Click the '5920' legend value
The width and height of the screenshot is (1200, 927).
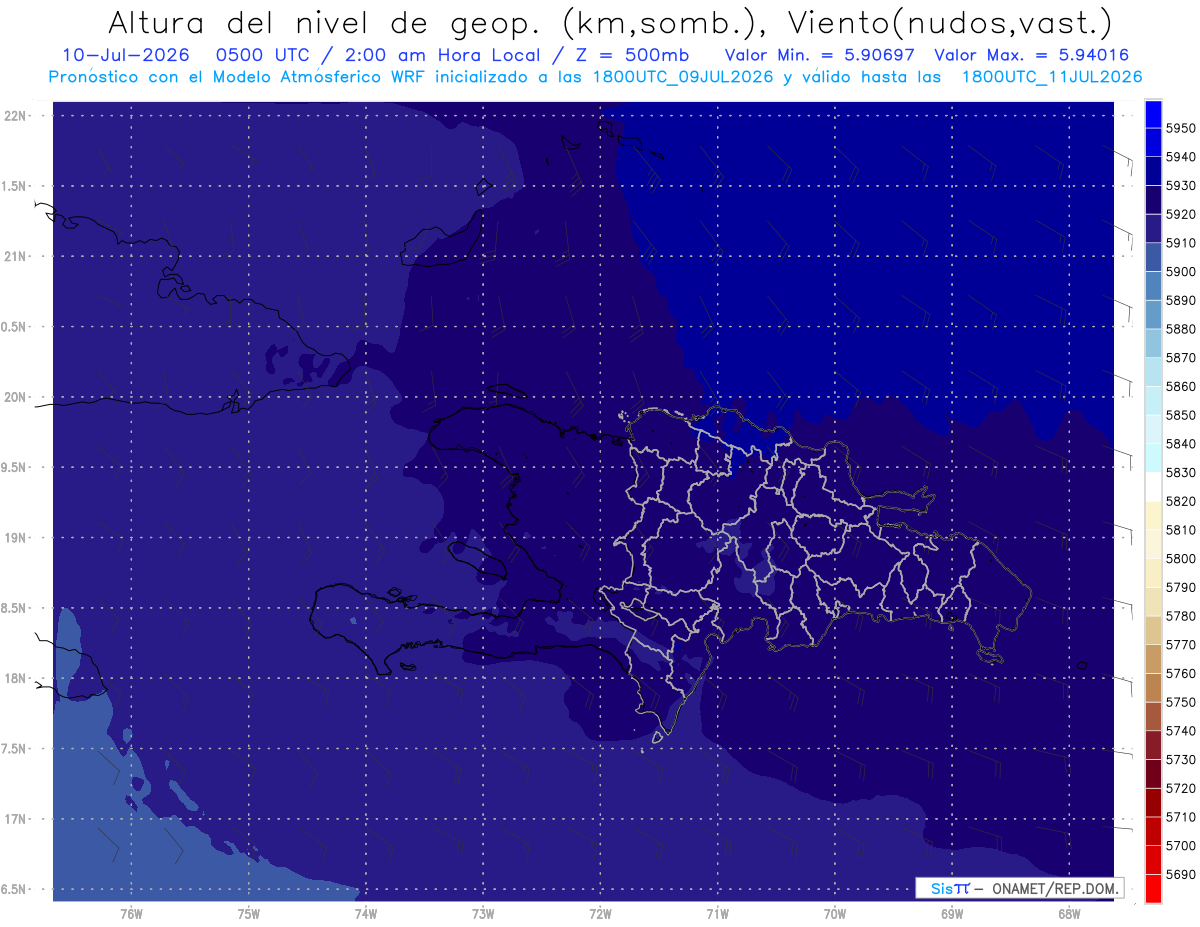click(x=1181, y=214)
